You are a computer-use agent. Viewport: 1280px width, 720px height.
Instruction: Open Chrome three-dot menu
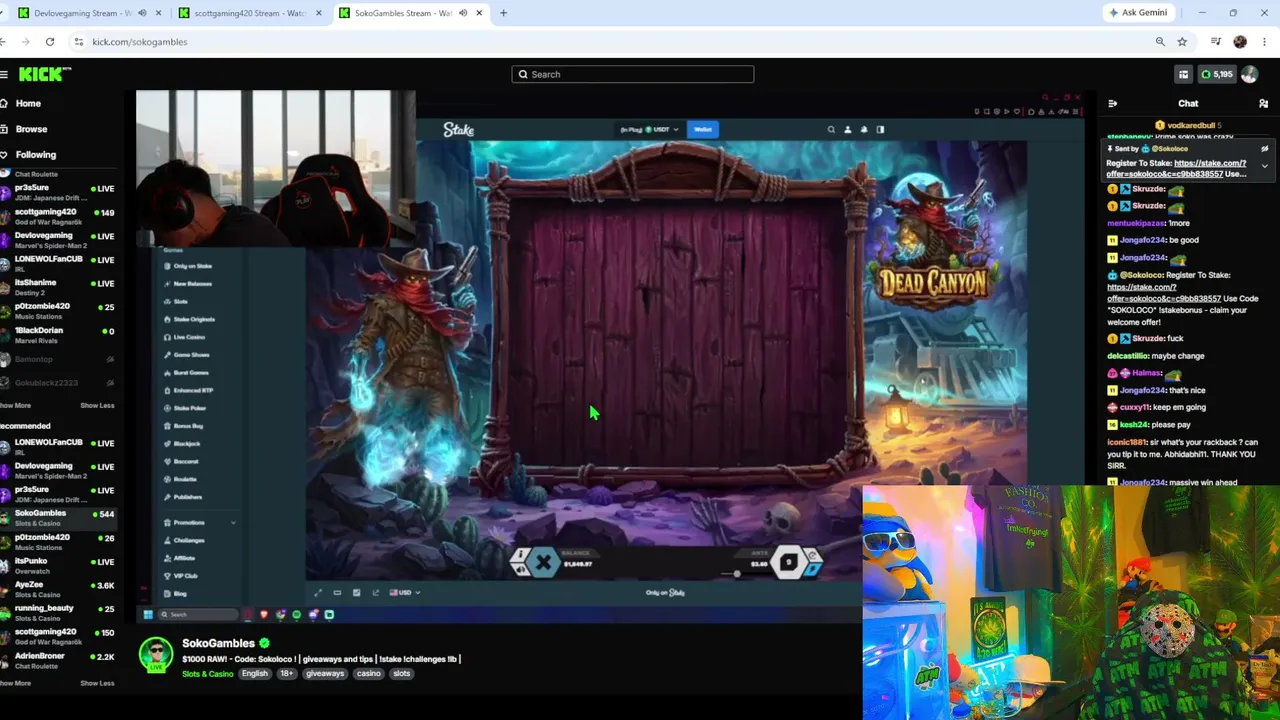tap(1265, 42)
